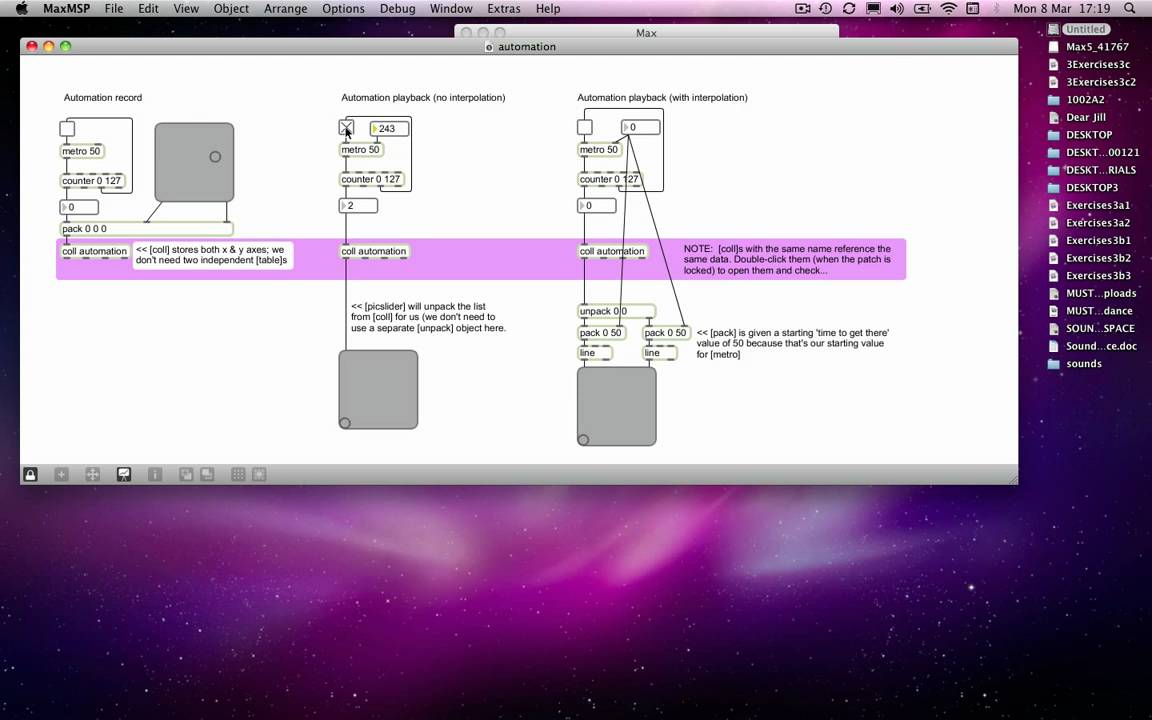
Task: Click the overlapping-squares icon left of the grid icon
Action: pyautogui.click(x=207, y=475)
